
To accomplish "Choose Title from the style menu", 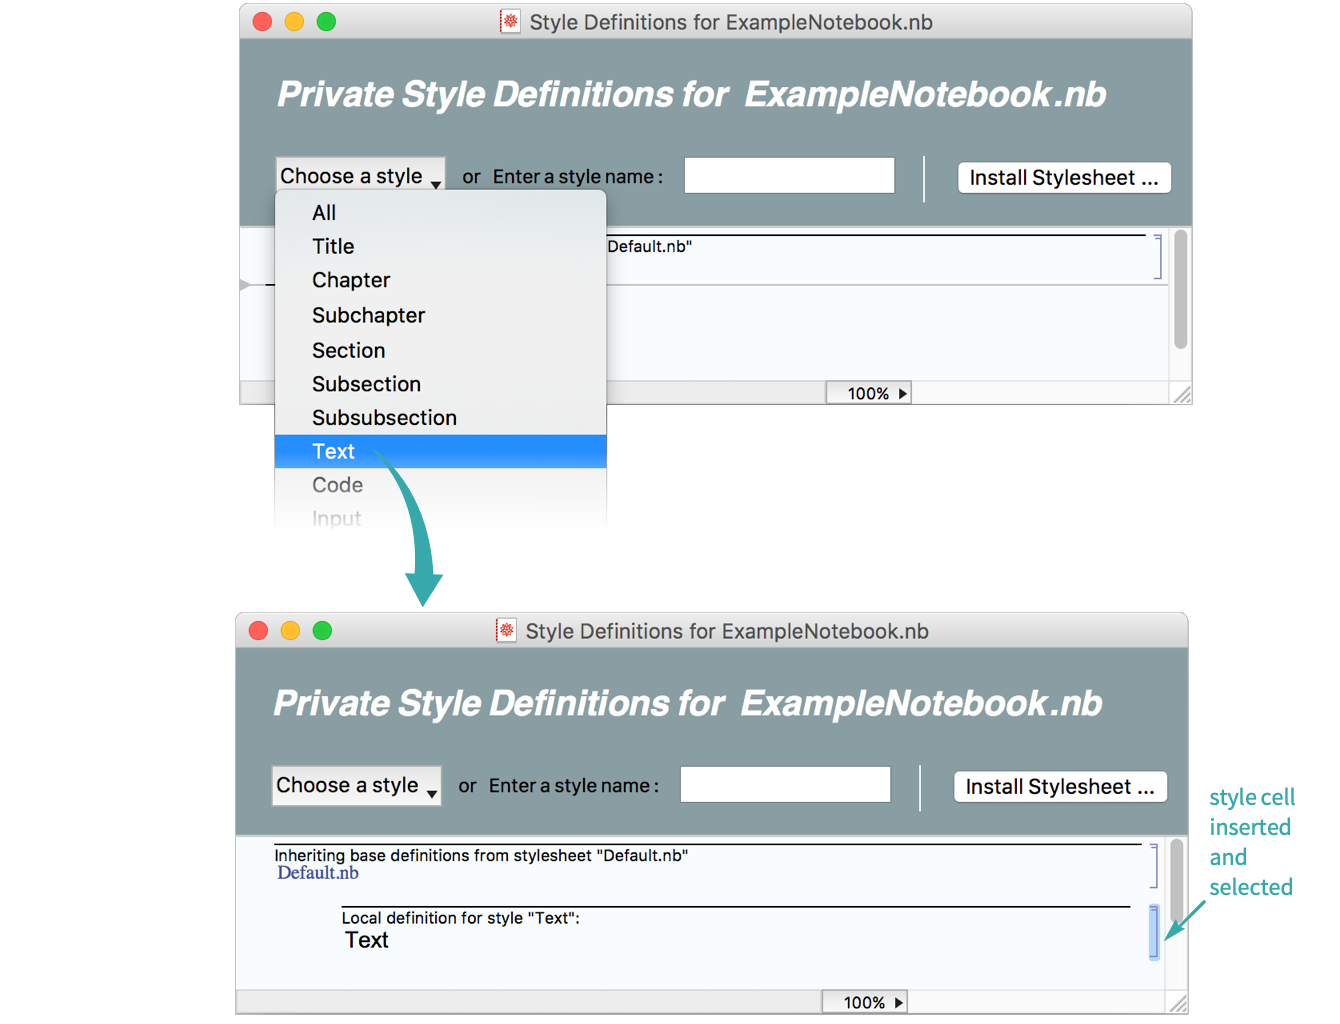I will click(x=333, y=247).
